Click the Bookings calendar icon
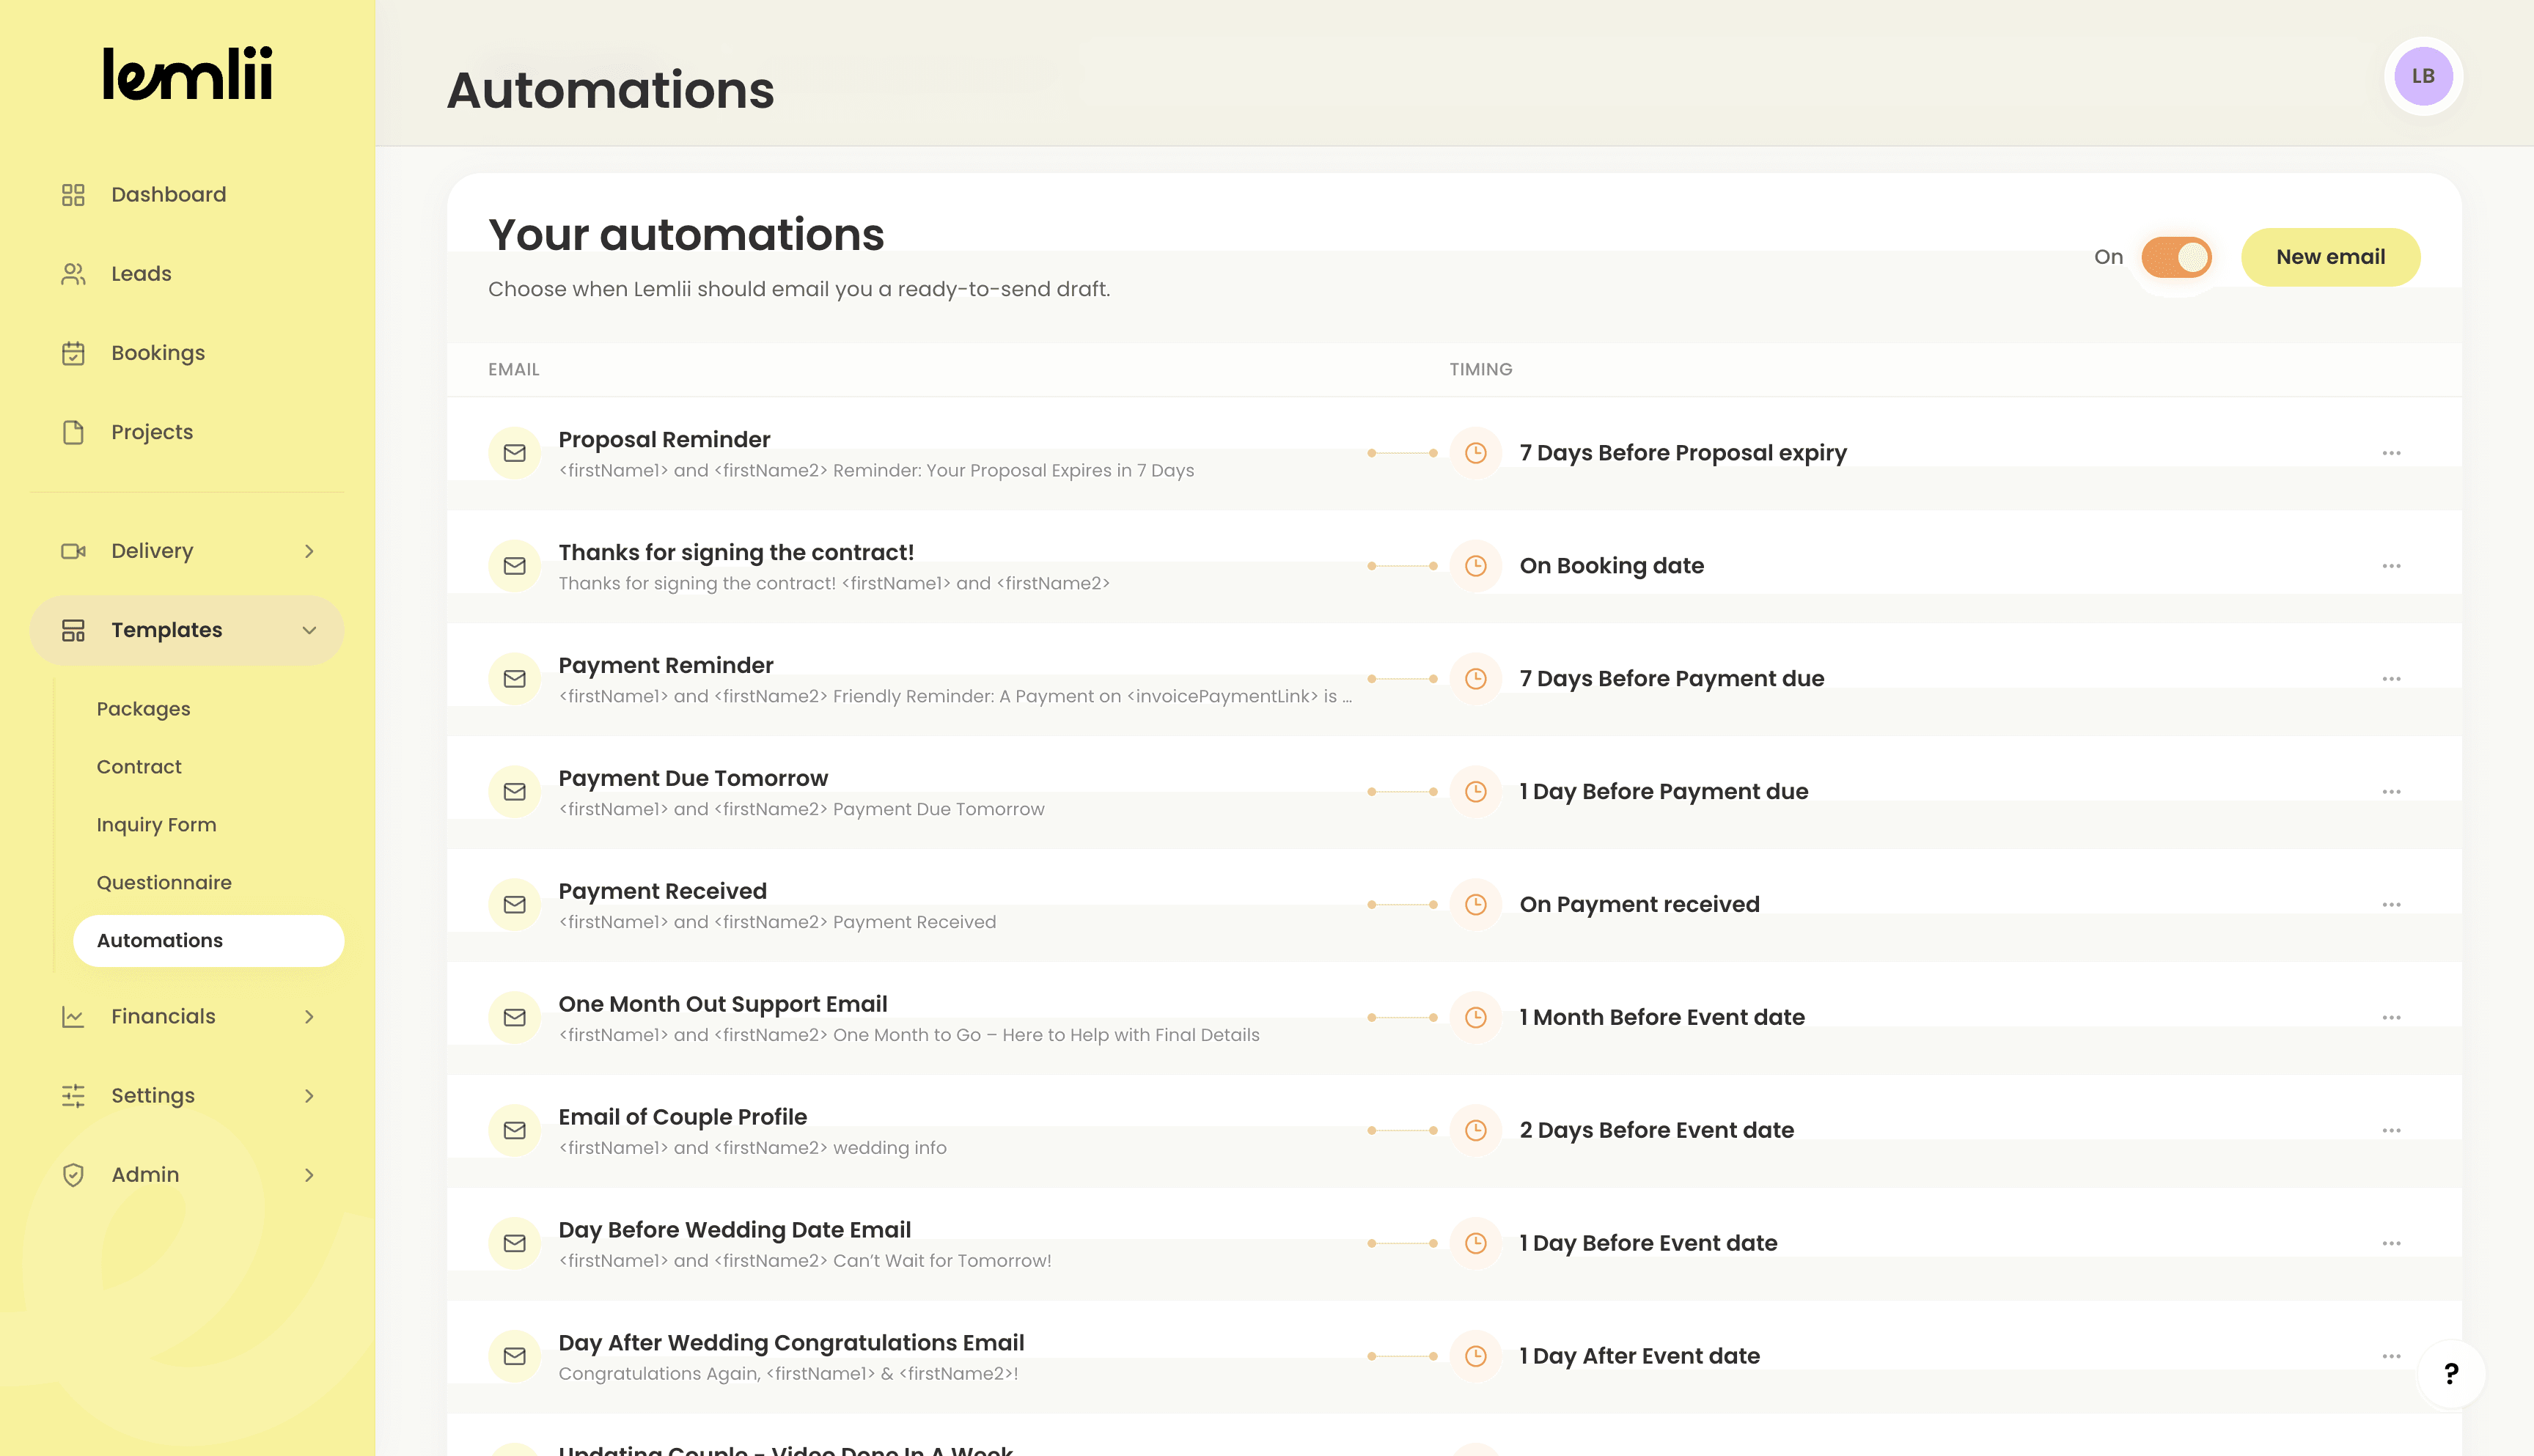 (x=73, y=352)
